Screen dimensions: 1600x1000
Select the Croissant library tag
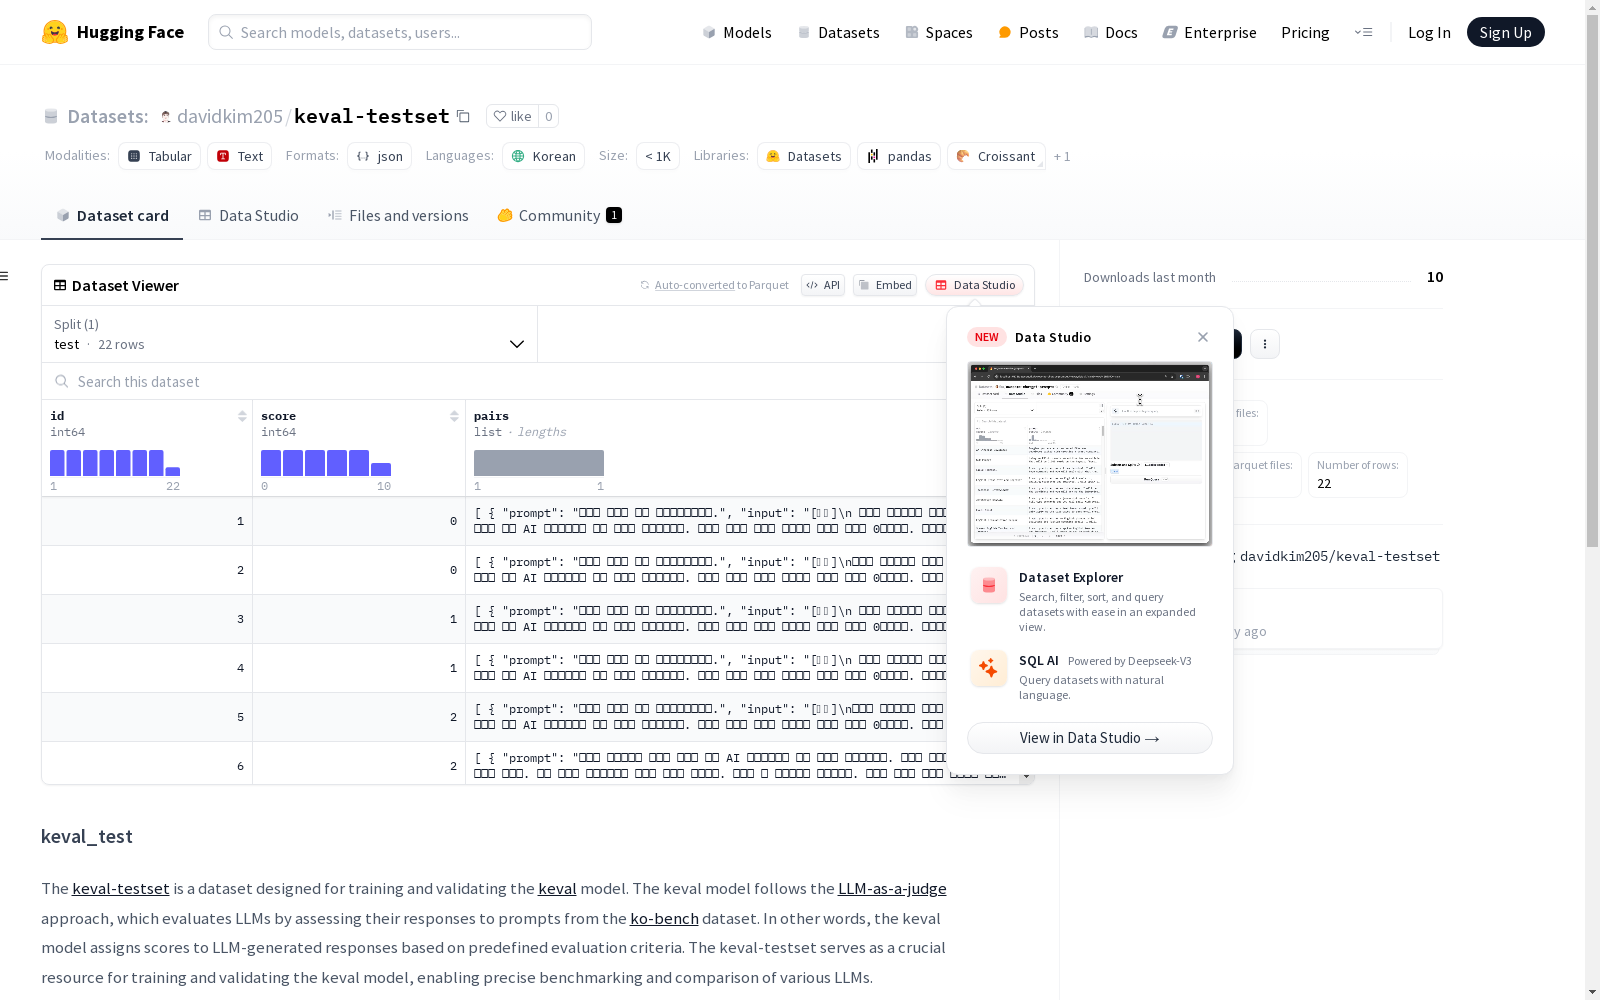click(x=996, y=156)
